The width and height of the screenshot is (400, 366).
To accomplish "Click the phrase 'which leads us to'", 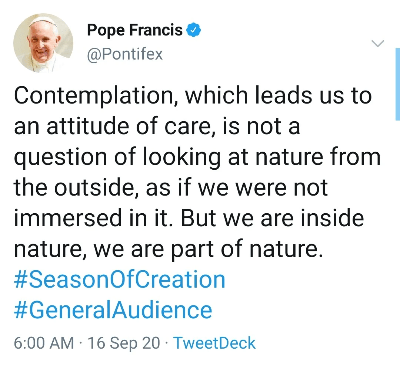I will coord(278,96).
